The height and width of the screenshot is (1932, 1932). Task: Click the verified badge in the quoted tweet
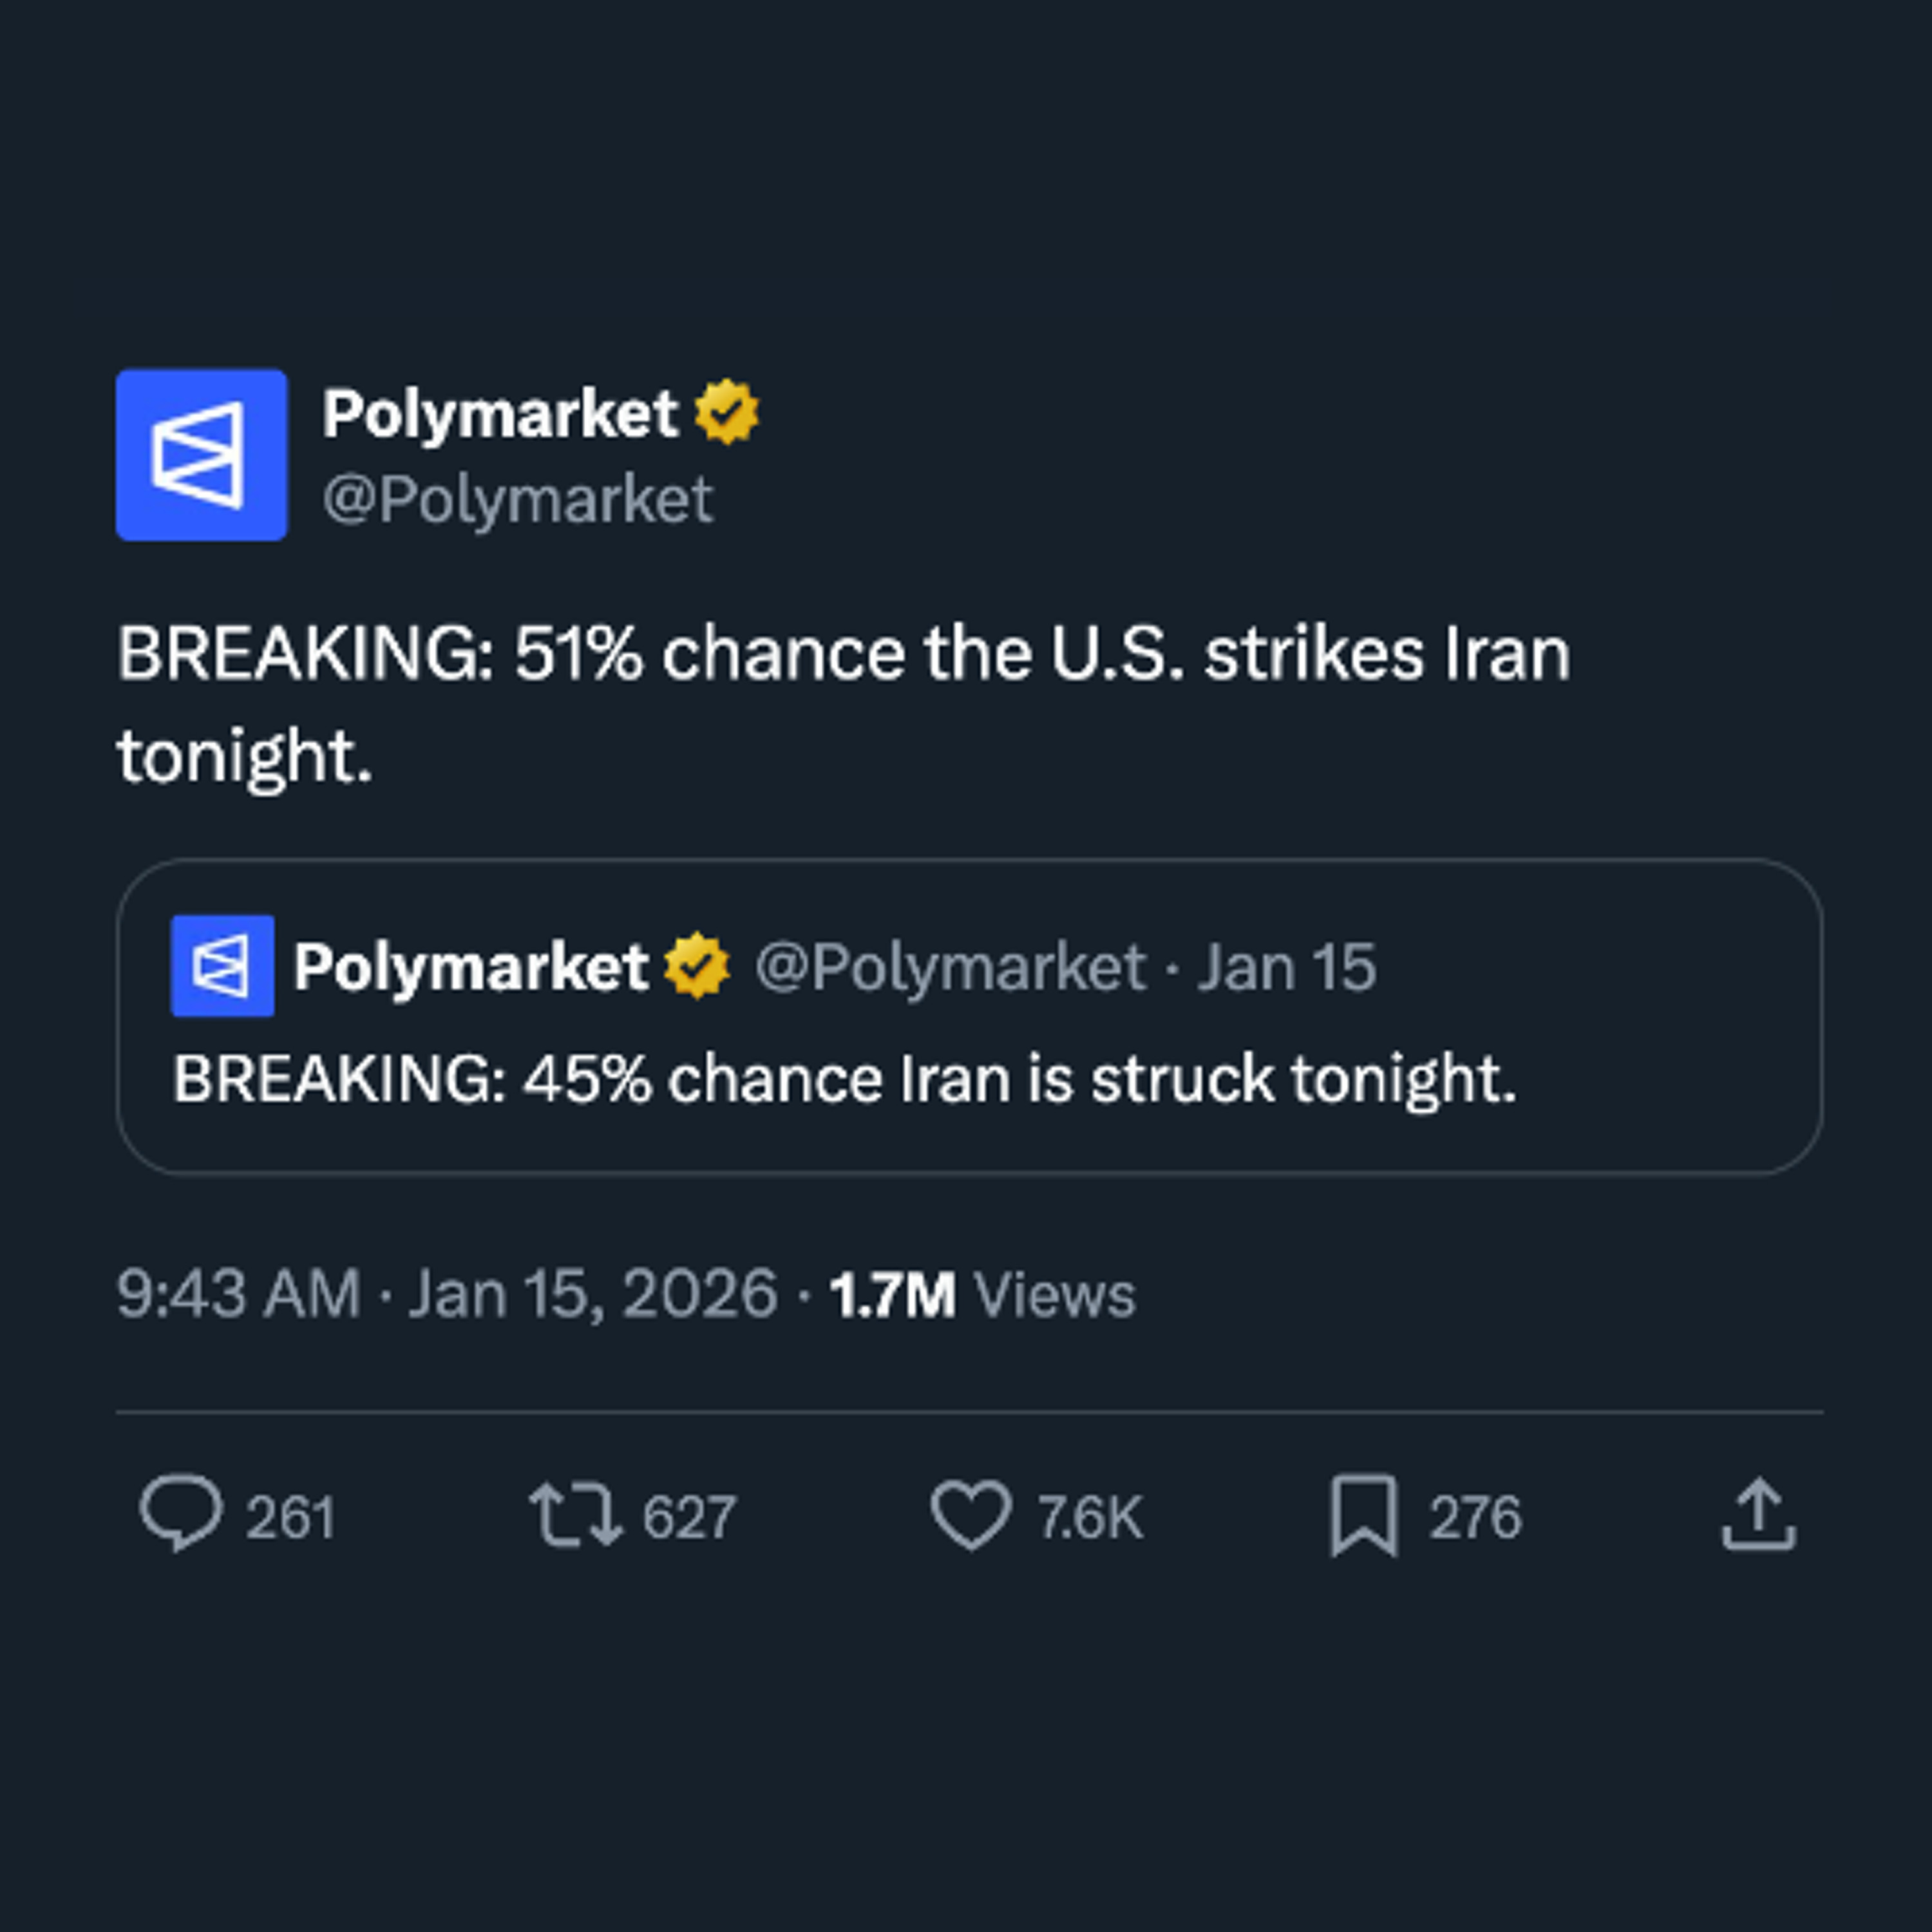click(697, 964)
